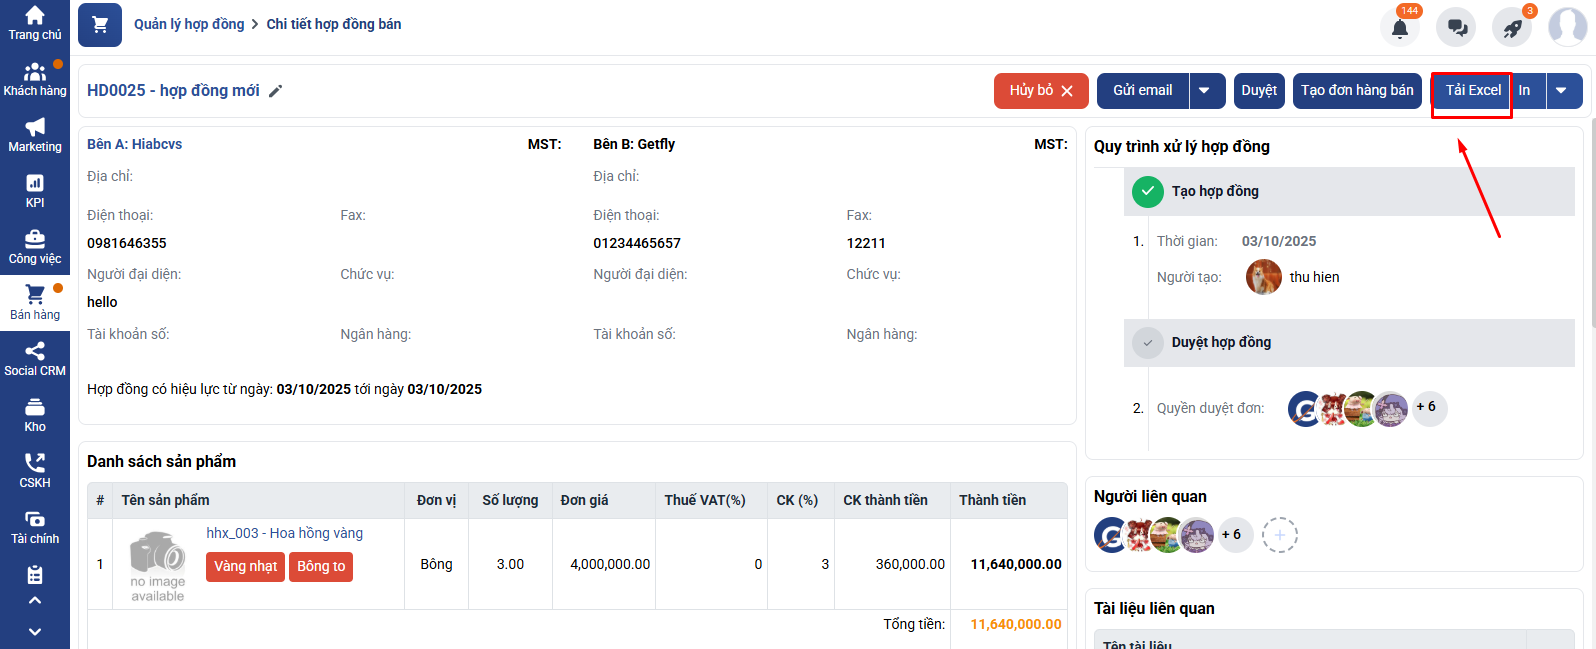Expand the In print dropdown arrow

coord(1562,91)
